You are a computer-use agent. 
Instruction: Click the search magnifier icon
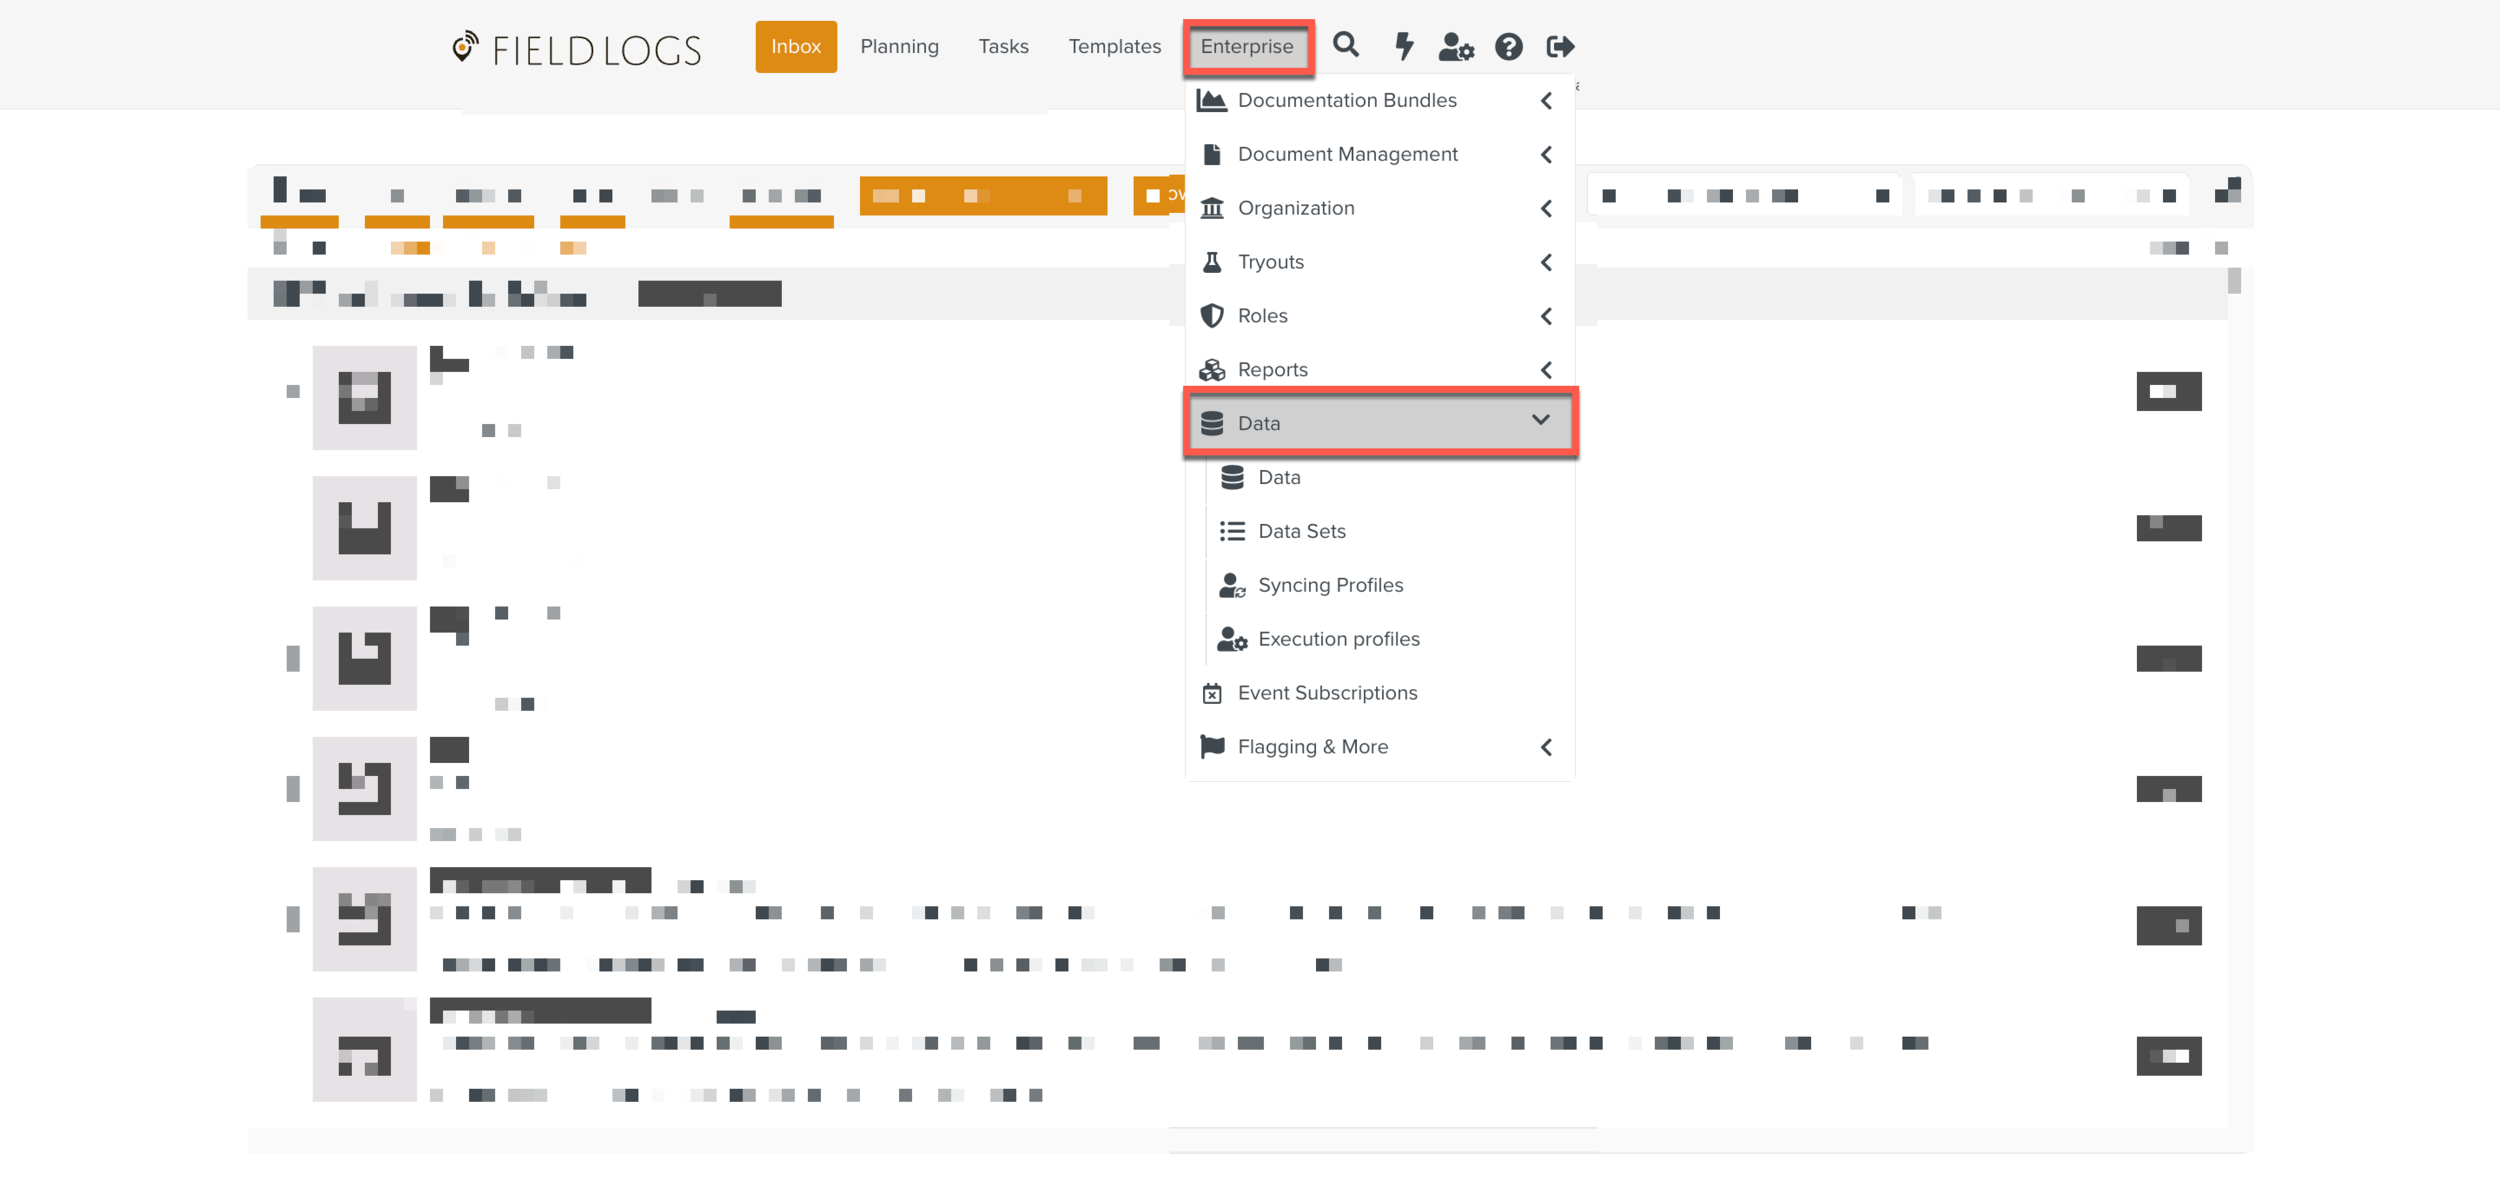1346,46
